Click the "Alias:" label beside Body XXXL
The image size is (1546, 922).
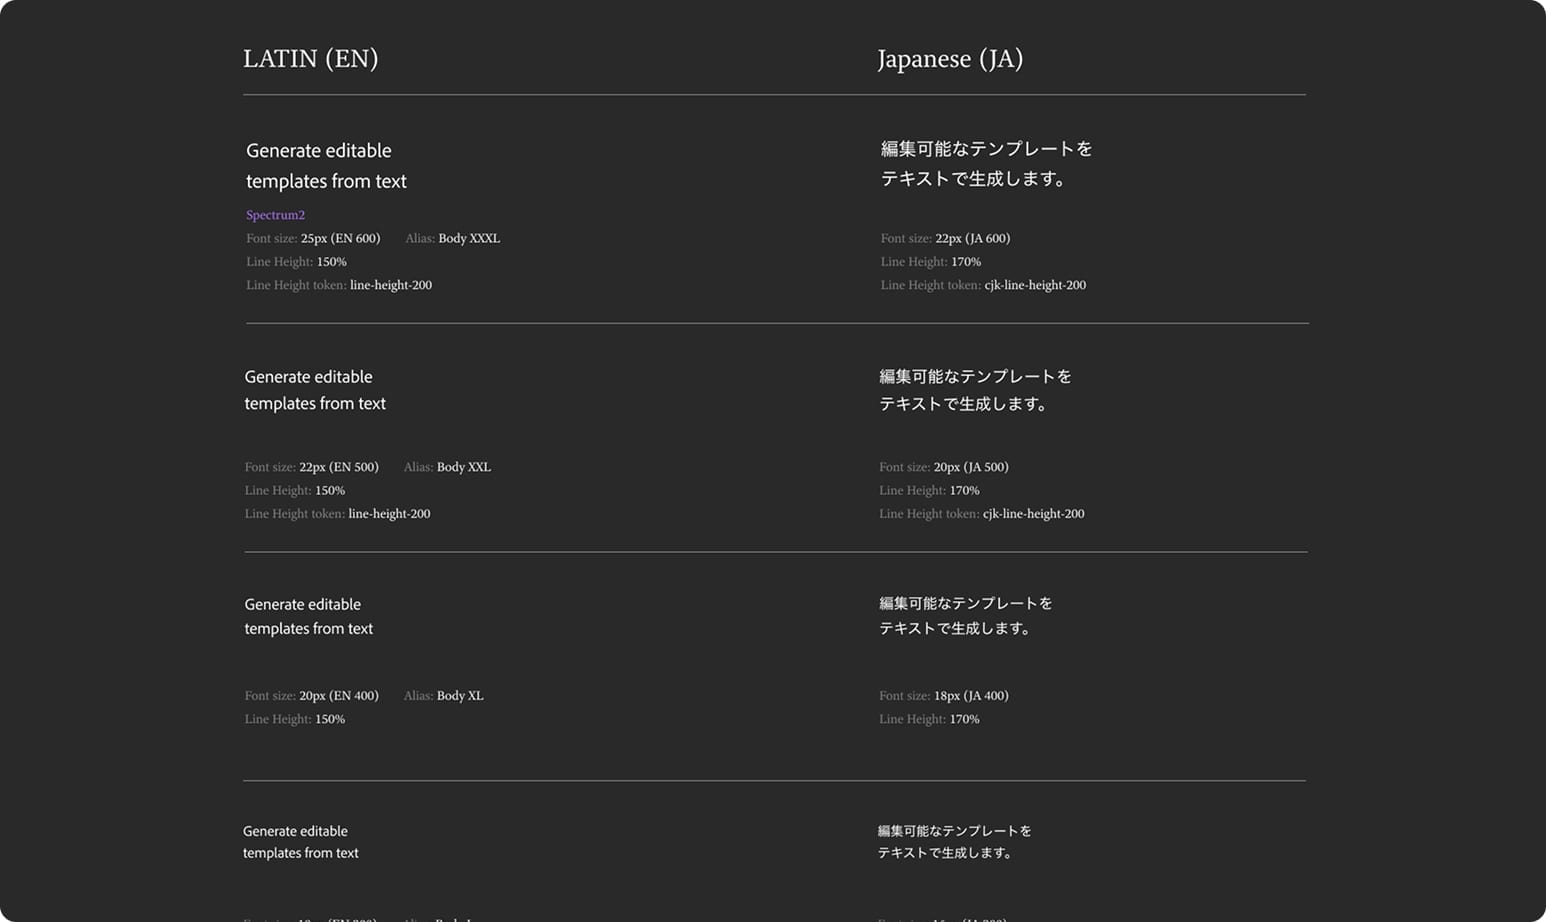click(420, 238)
